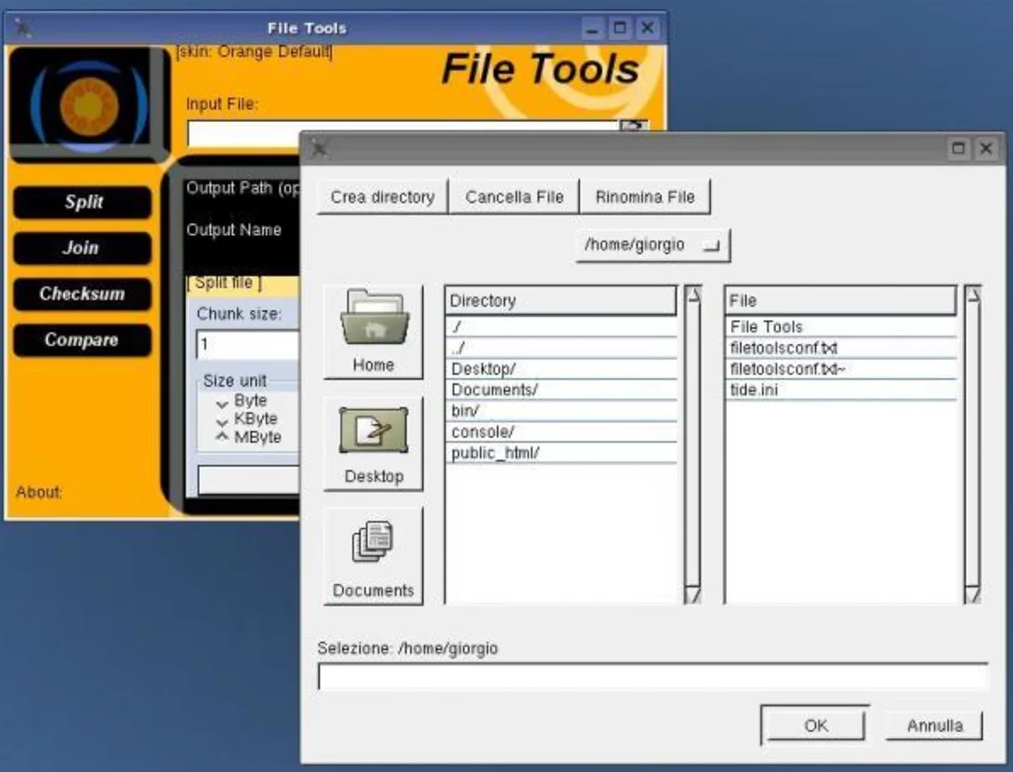Close the File Tools window
Screen dimensions: 1013x772
point(647,28)
